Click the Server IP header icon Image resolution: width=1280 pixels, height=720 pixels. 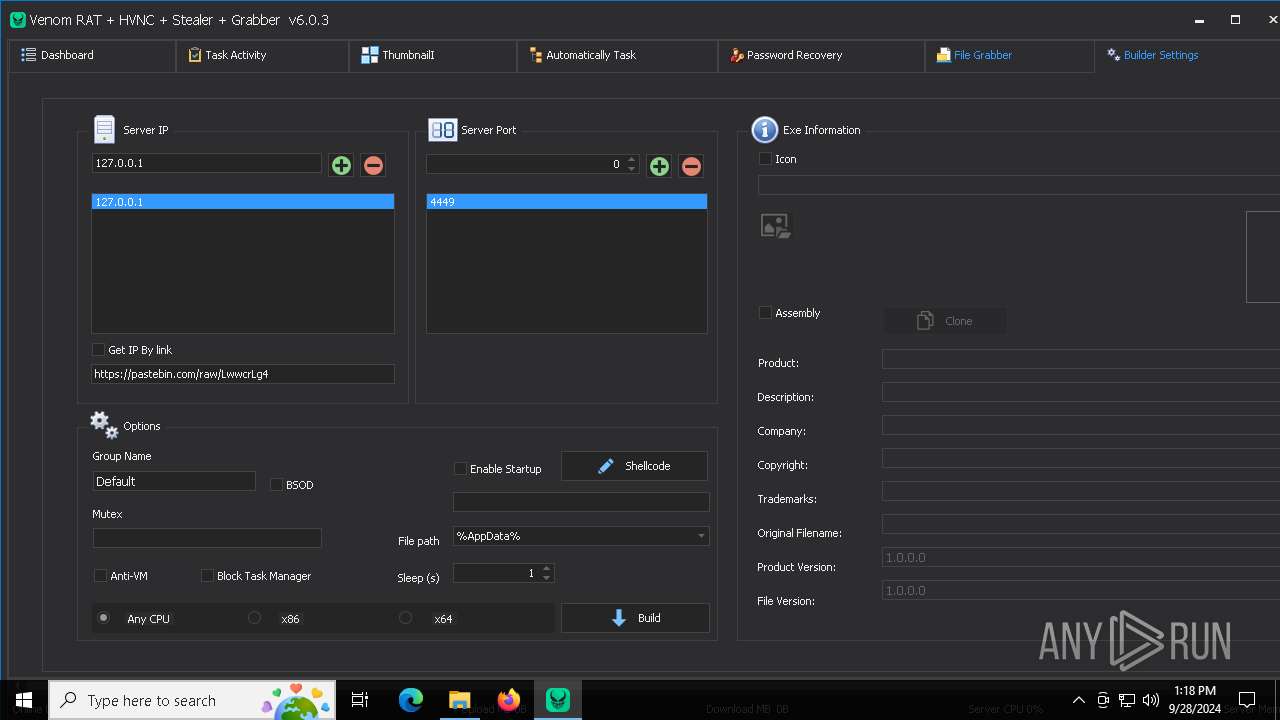coord(104,129)
